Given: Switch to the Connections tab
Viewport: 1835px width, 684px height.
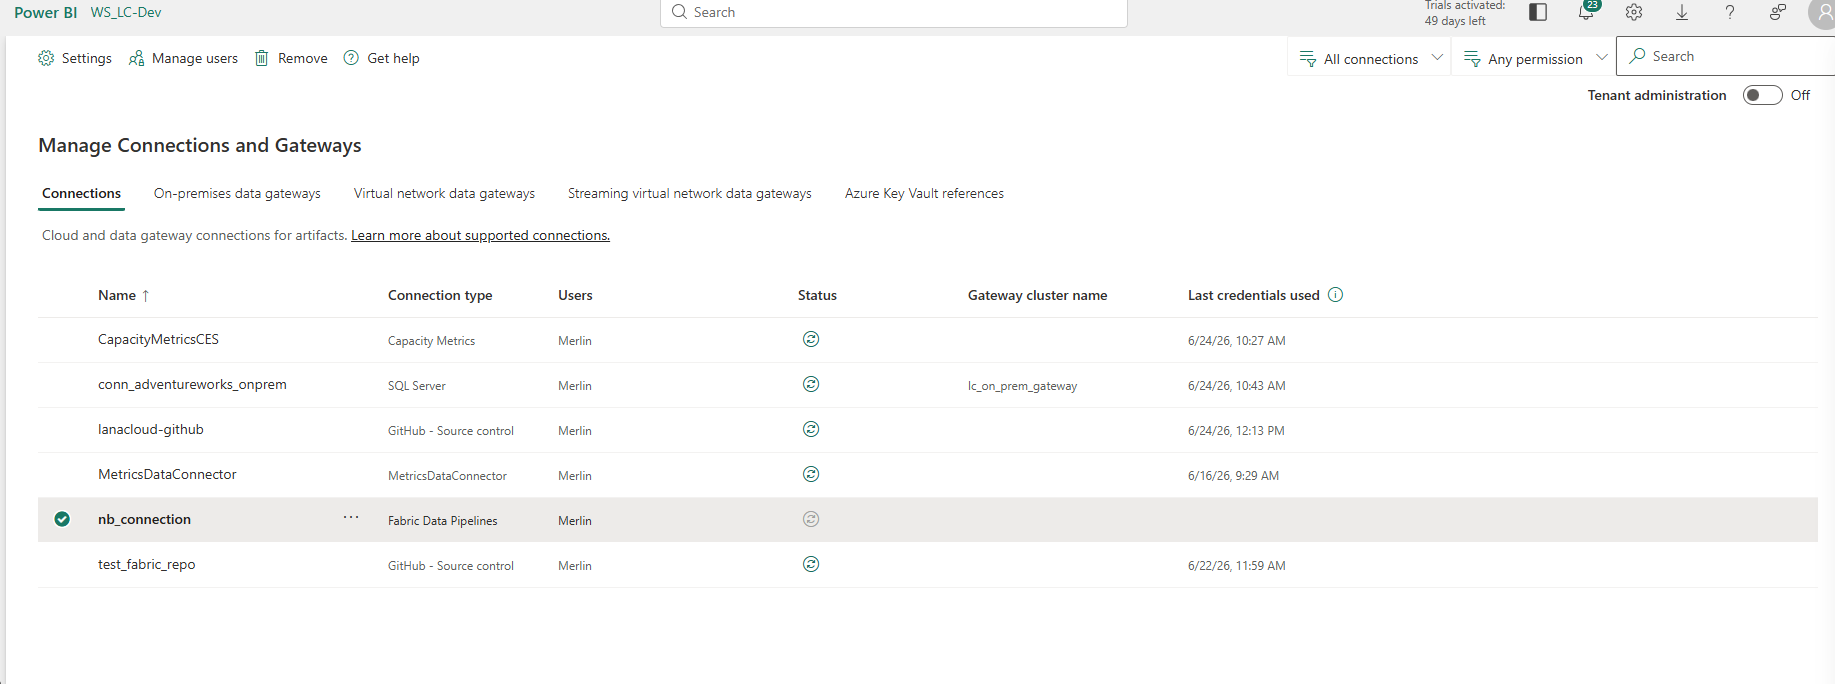Looking at the screenshot, I should pyautogui.click(x=81, y=193).
